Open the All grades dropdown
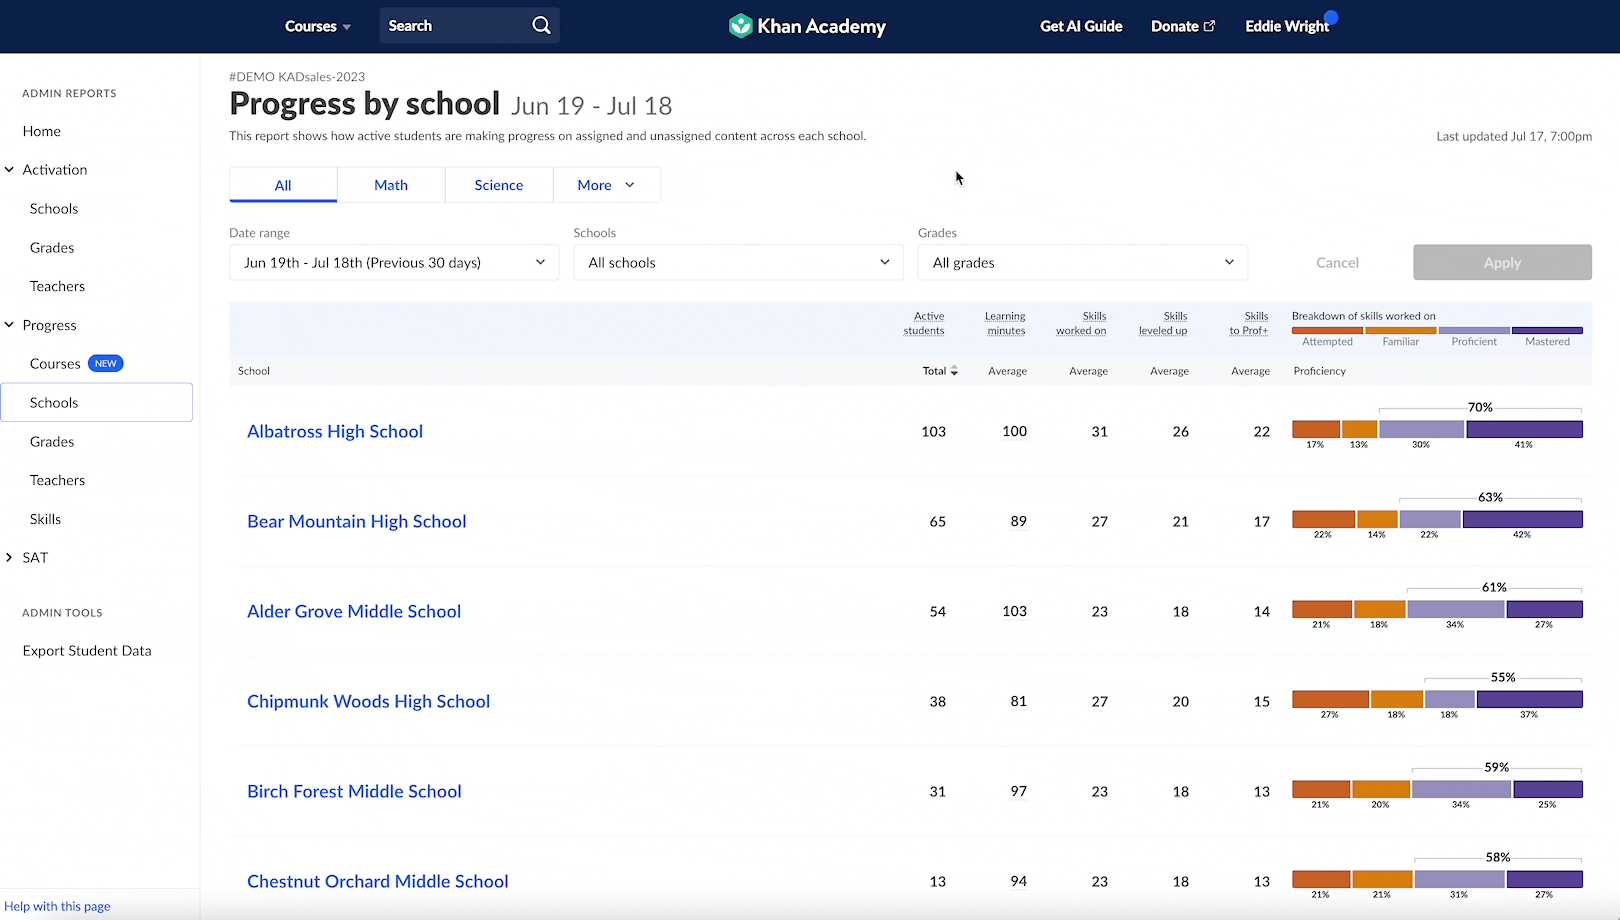Screen dimensions: 1620x920 (x=1083, y=263)
